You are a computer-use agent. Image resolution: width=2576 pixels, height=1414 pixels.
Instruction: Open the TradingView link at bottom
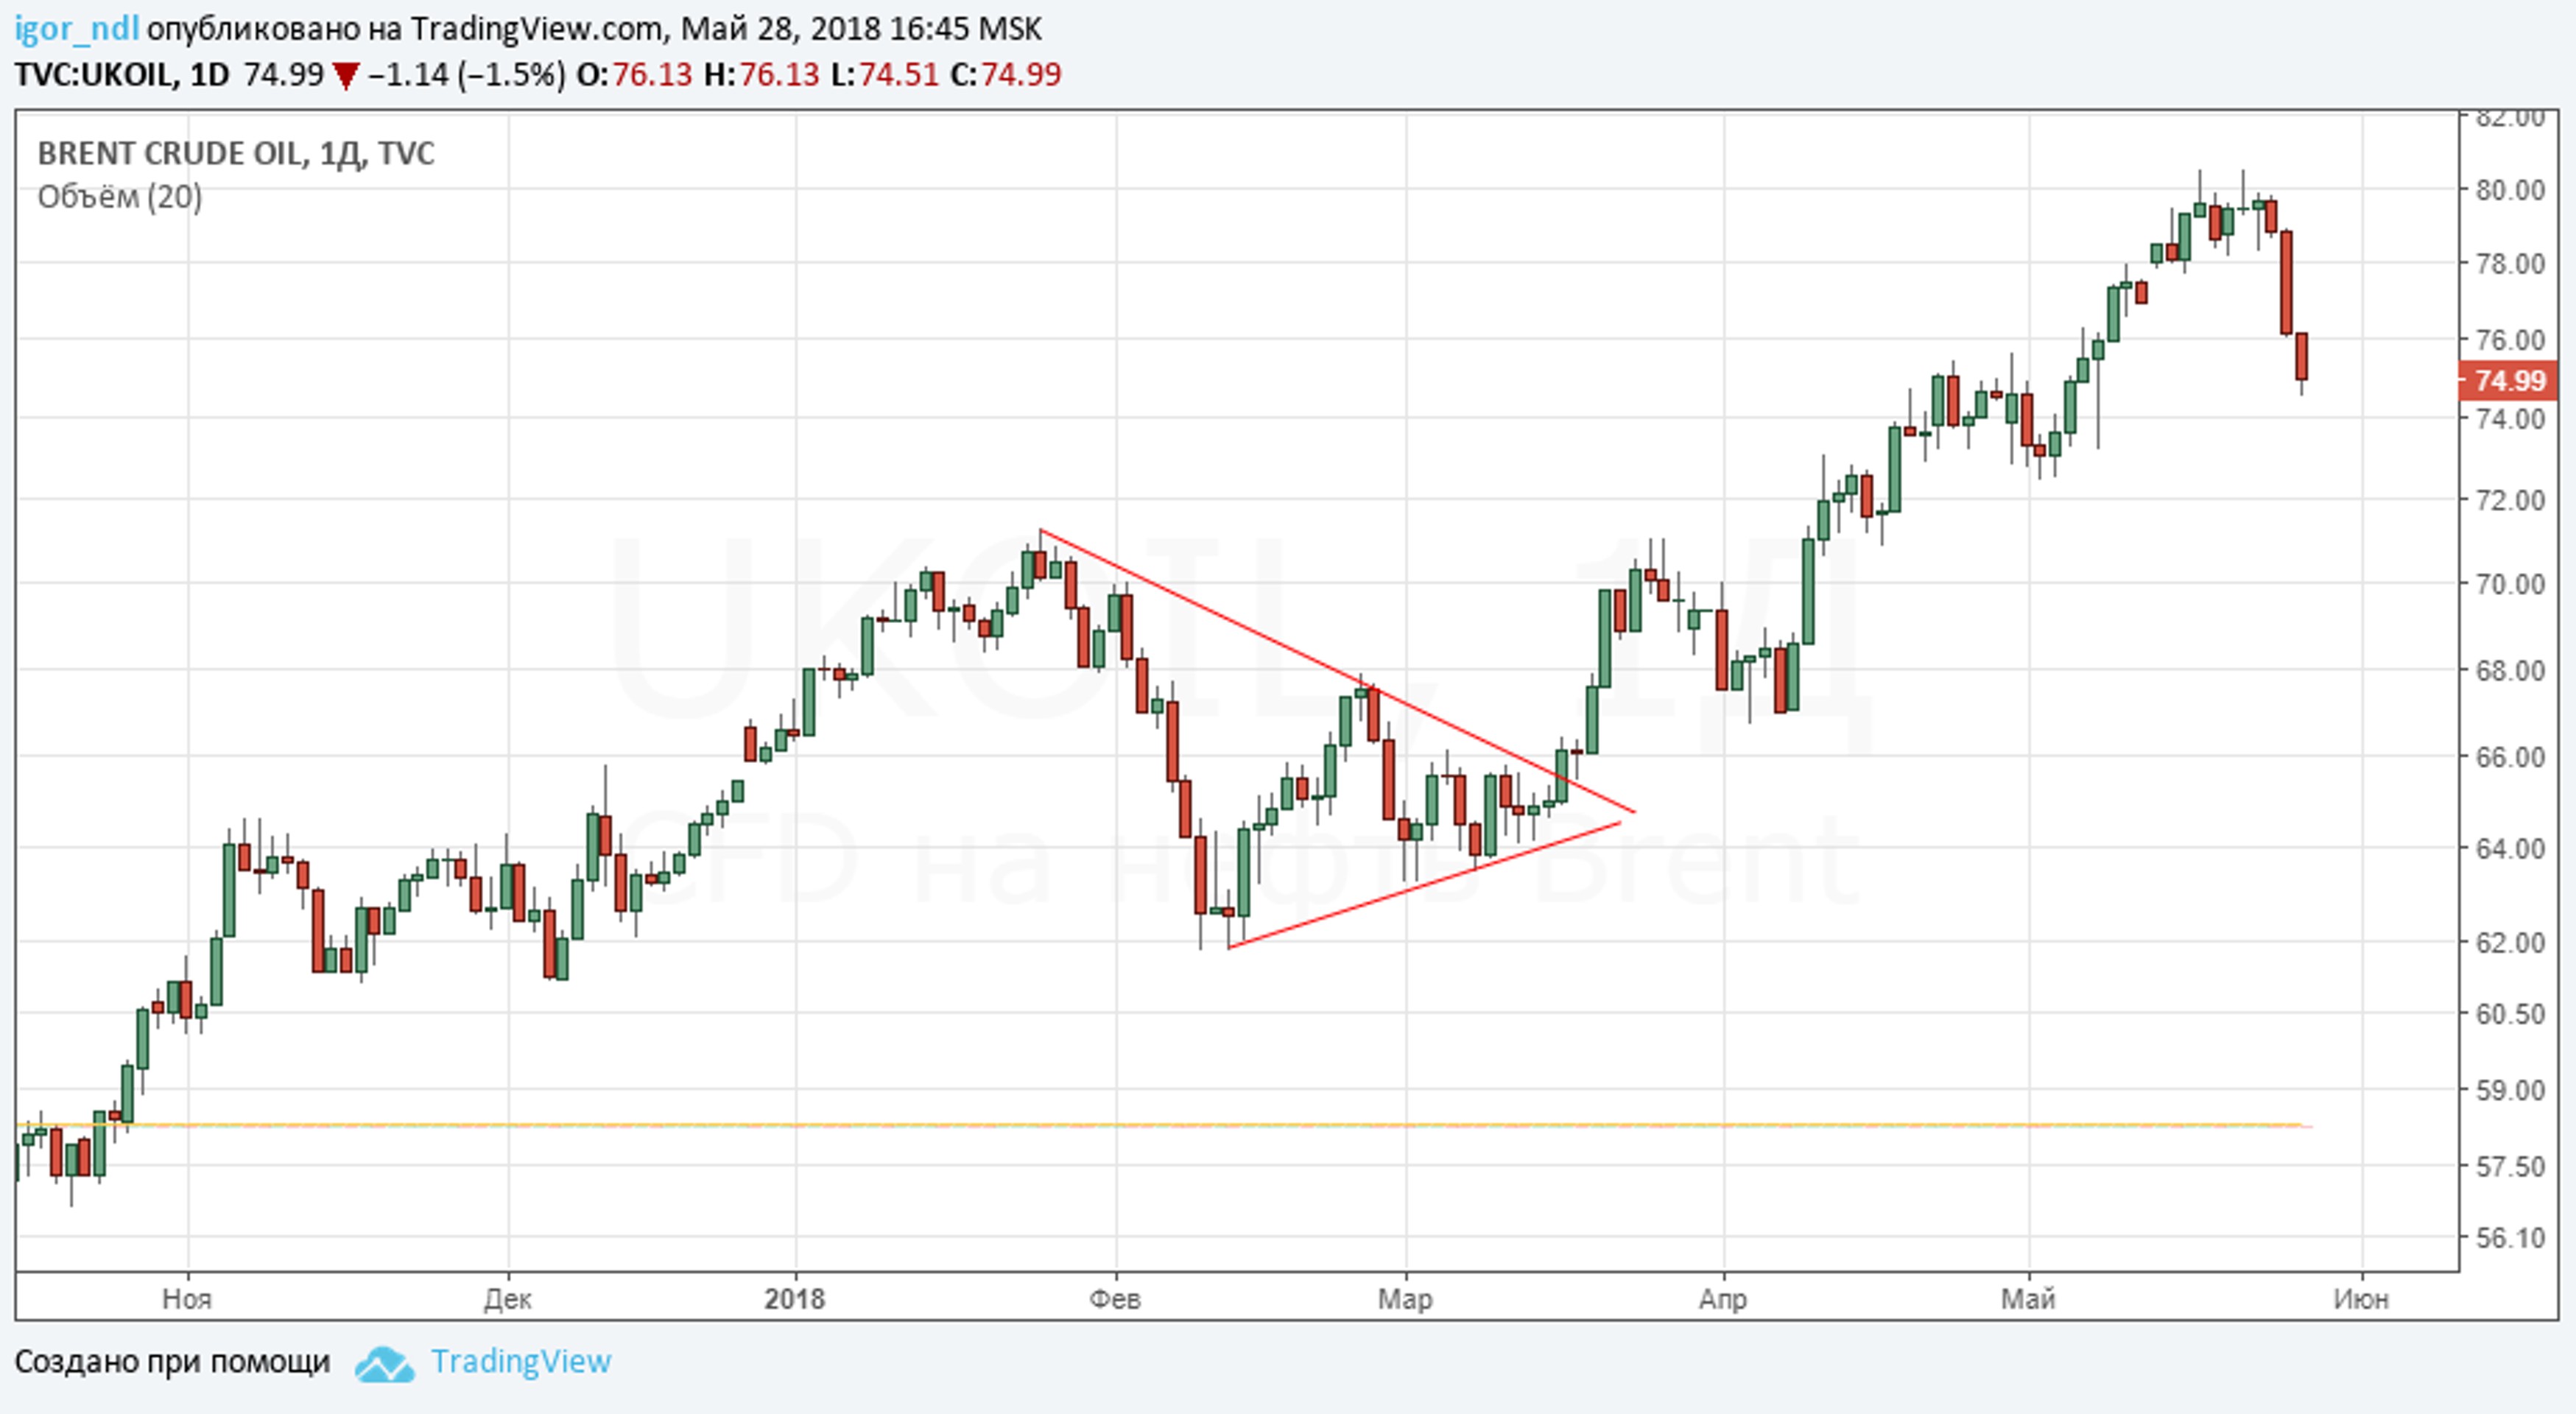tap(520, 1361)
